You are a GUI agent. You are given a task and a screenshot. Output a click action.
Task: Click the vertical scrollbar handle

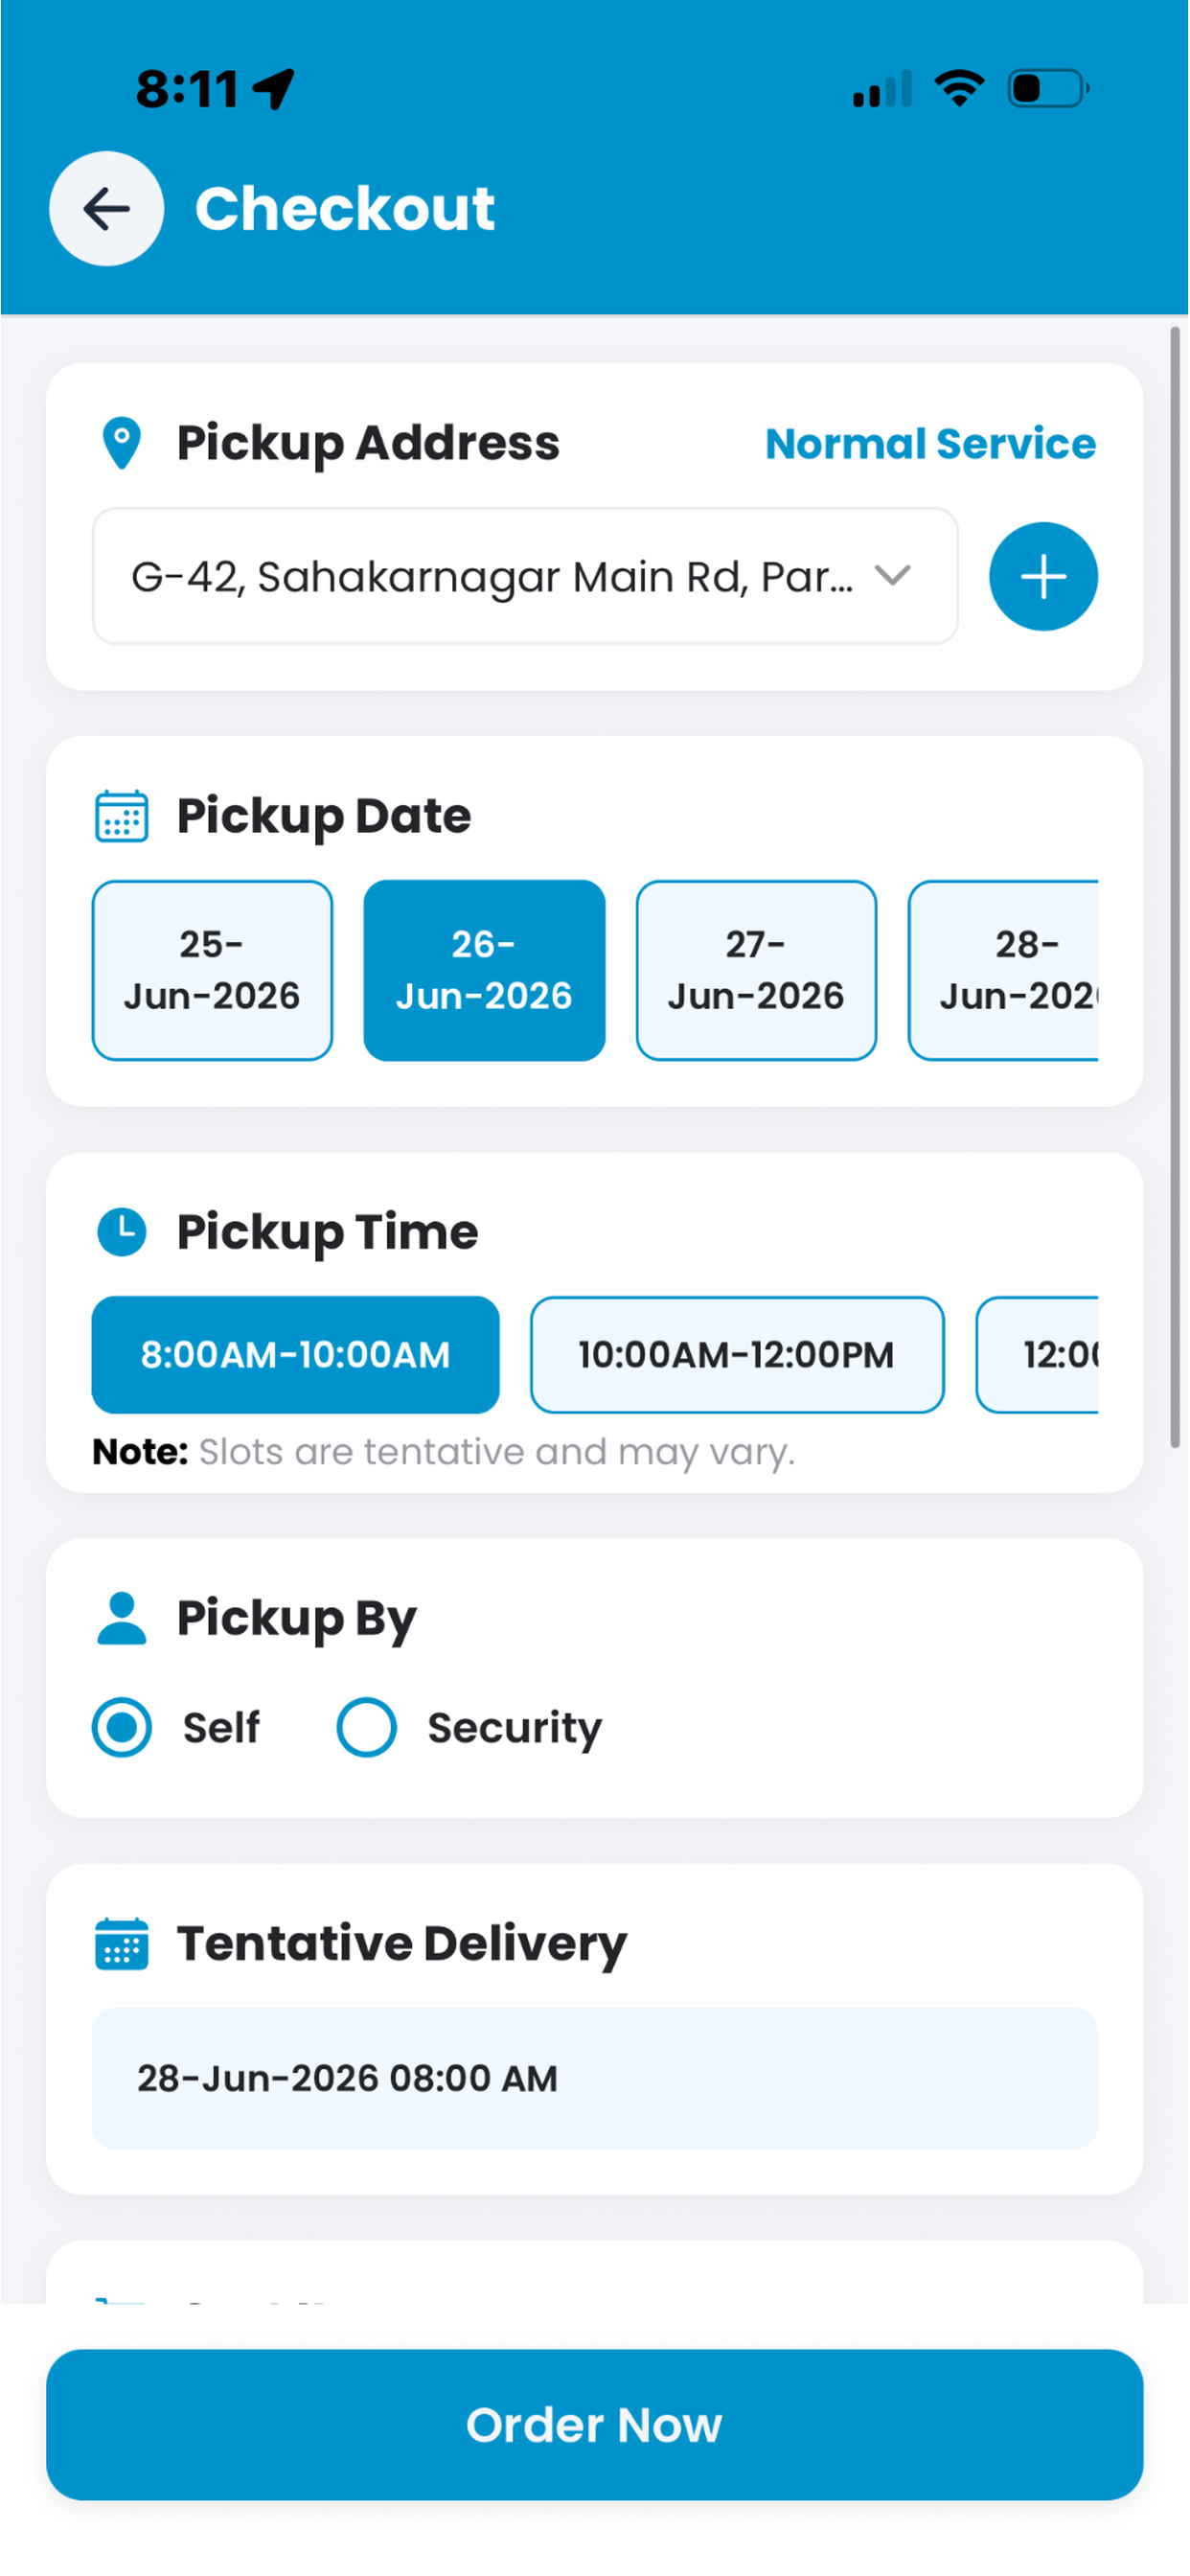tap(1175, 886)
